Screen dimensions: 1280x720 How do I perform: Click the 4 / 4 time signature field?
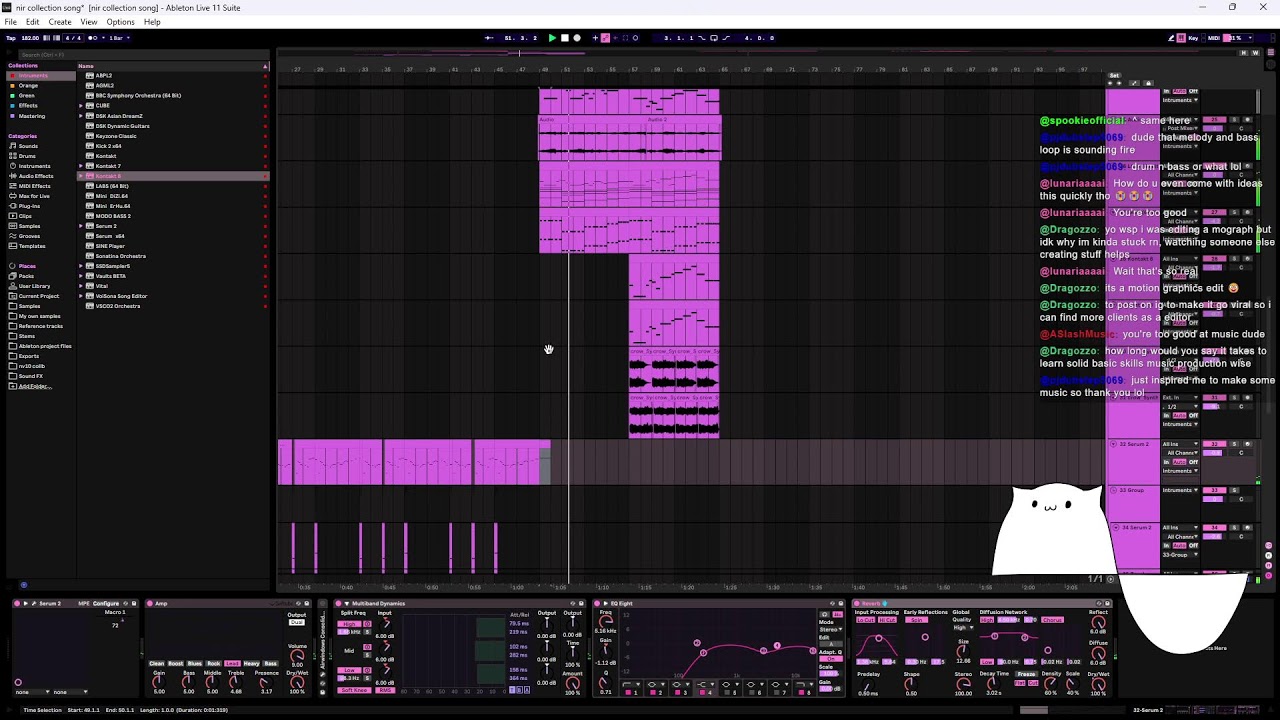tap(73, 38)
